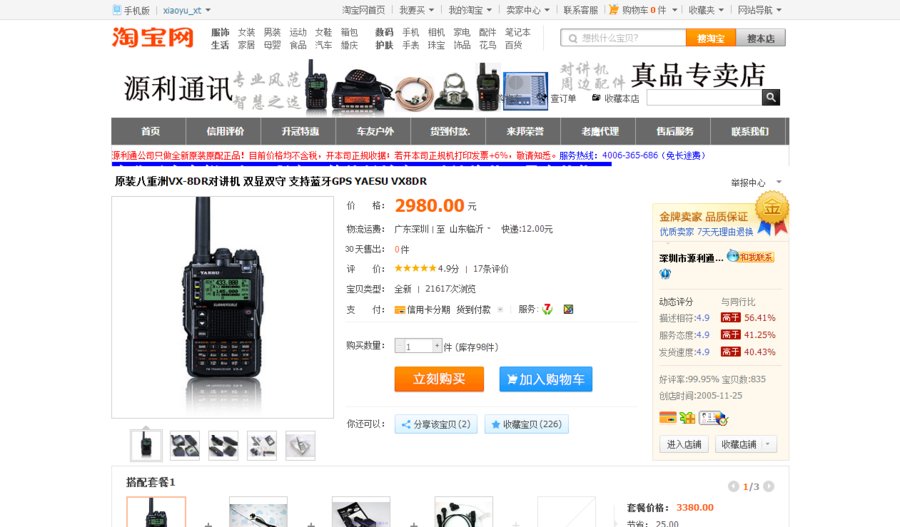Focus the shop banner search field

704,97
